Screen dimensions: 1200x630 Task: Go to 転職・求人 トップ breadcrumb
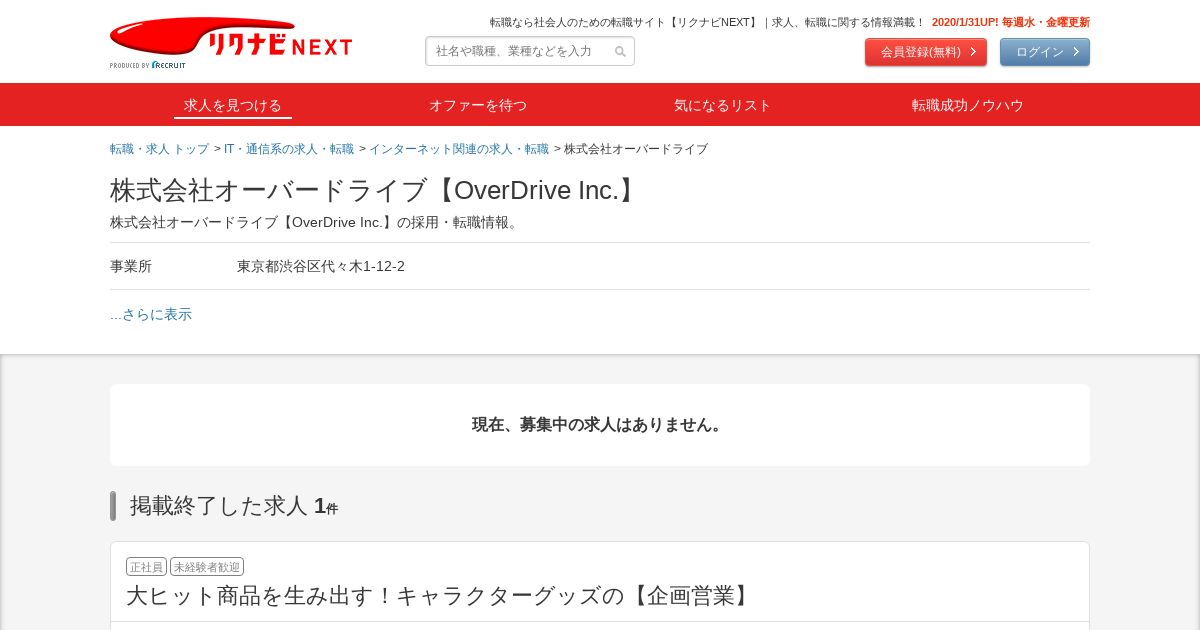[160, 149]
